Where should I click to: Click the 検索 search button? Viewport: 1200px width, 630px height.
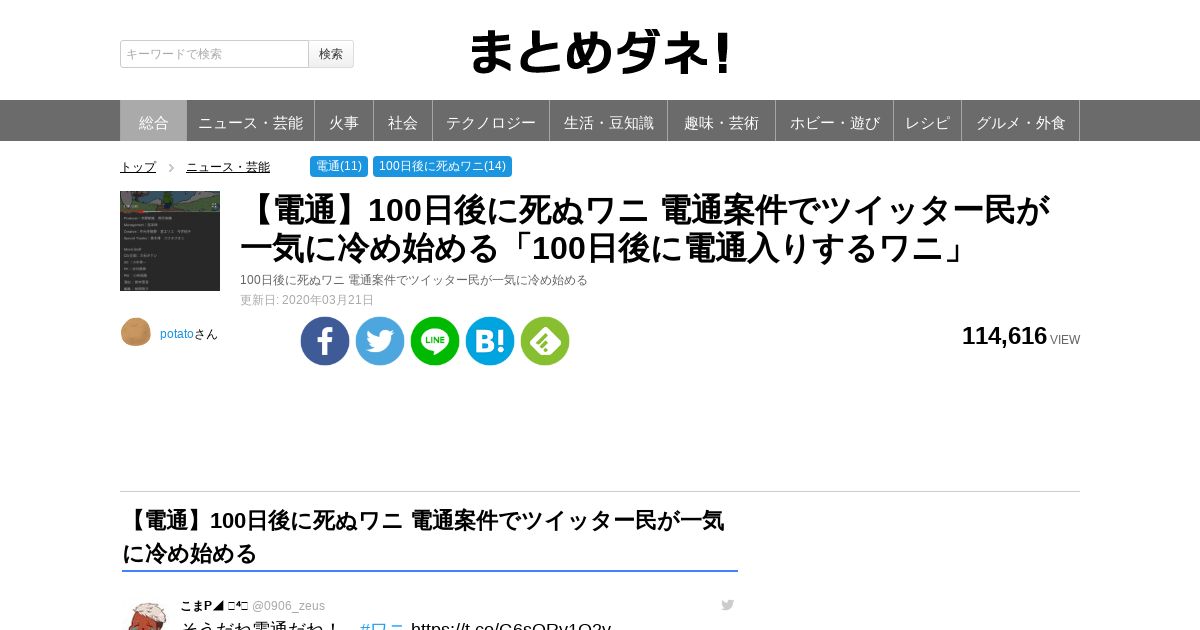(331, 54)
